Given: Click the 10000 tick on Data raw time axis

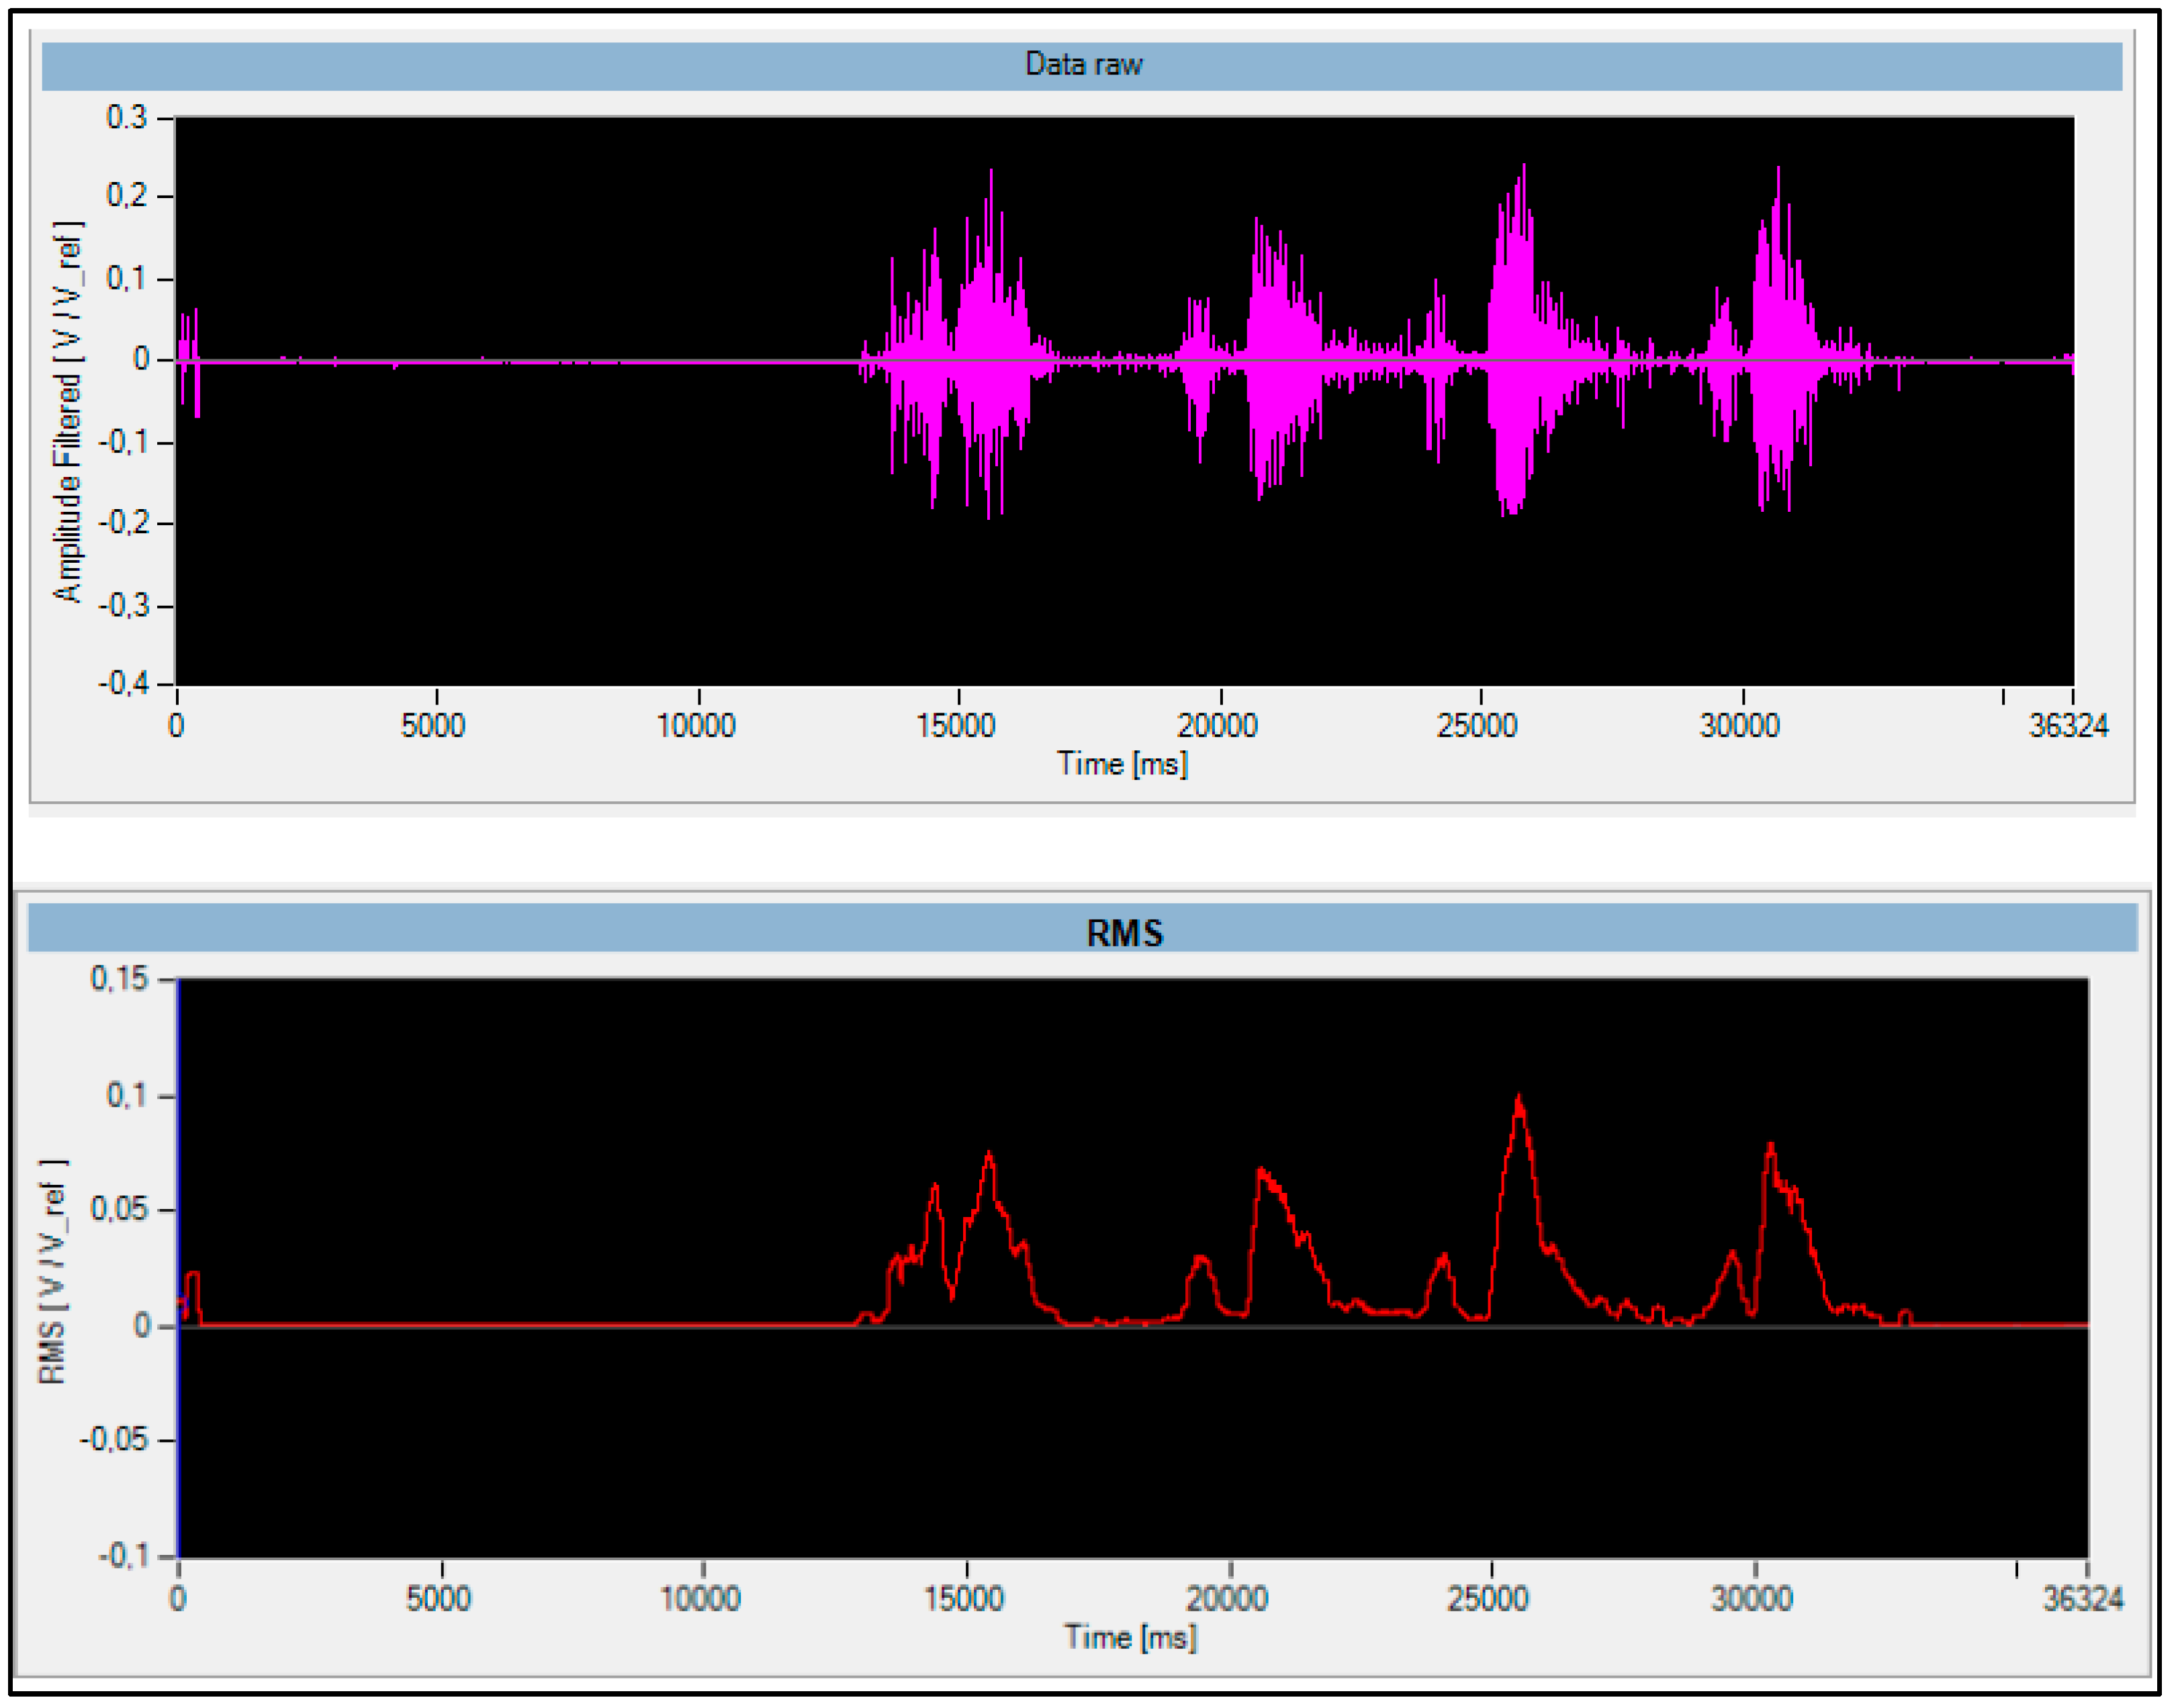Looking at the screenshot, I should (x=696, y=725).
